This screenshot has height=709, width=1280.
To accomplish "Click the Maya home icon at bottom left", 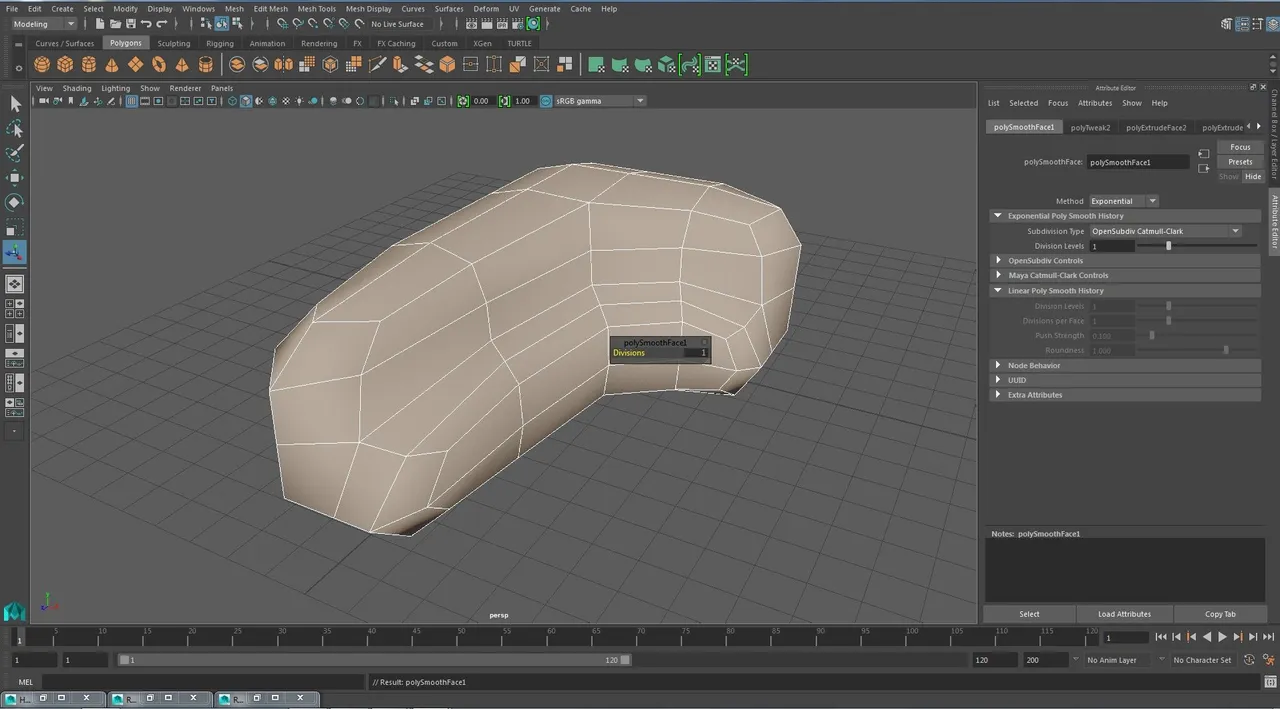I will point(14,610).
